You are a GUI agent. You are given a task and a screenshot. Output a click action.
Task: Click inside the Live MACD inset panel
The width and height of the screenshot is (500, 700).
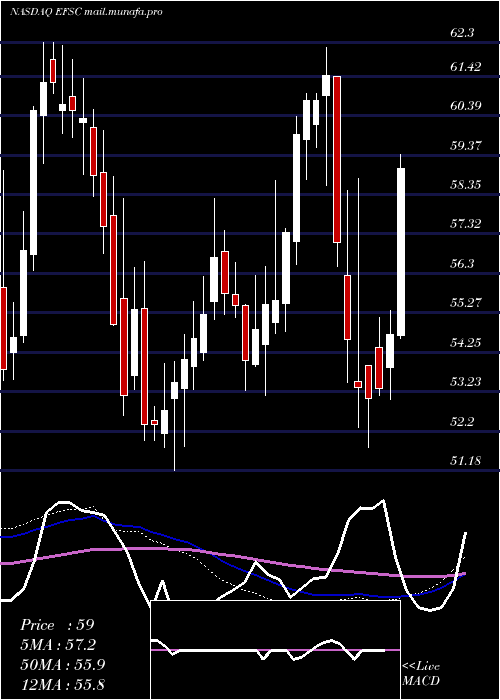[275, 650]
